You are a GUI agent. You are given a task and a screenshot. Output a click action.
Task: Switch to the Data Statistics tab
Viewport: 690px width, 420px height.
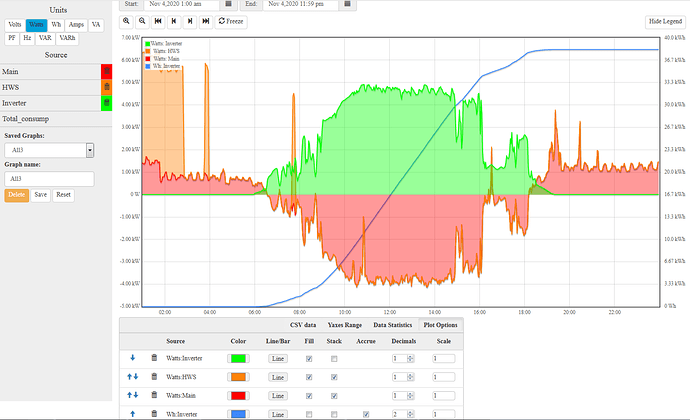(393, 325)
